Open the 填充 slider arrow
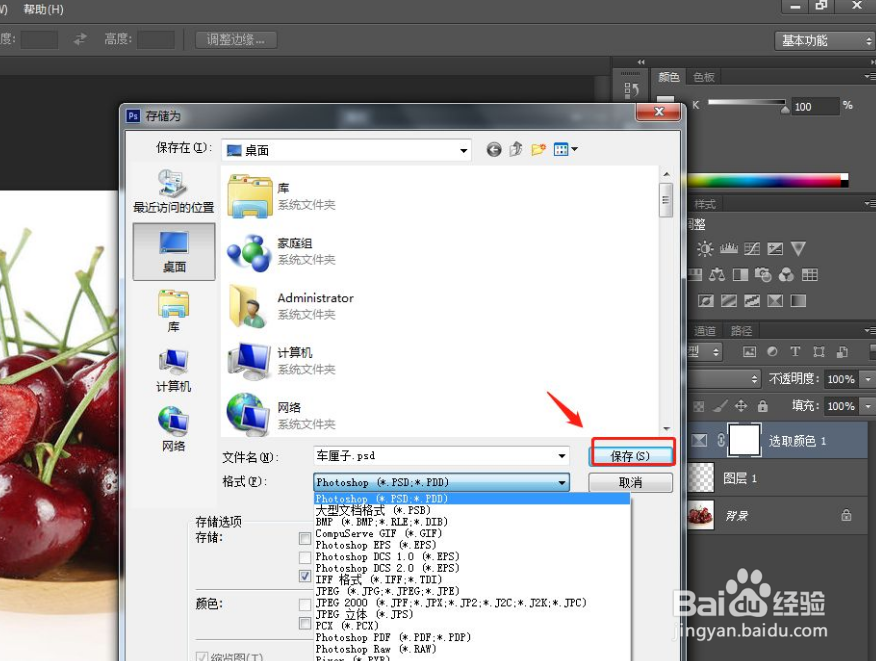 tap(868, 406)
